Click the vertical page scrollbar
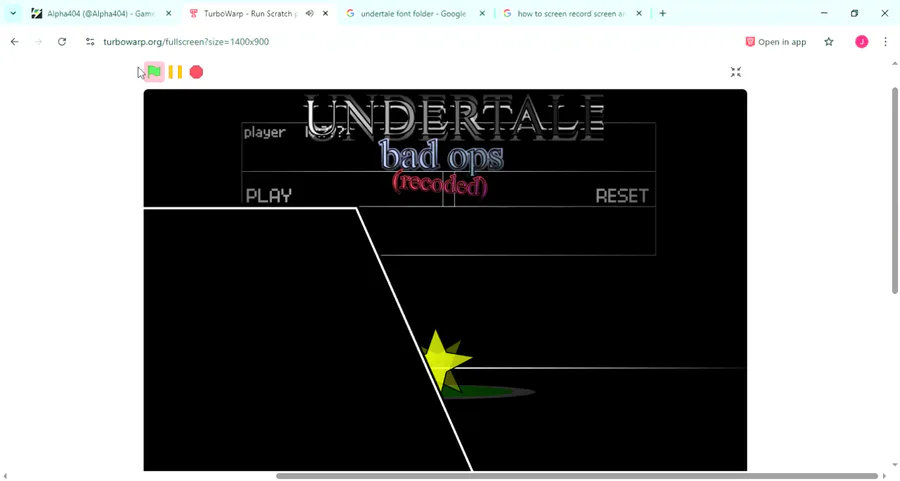900x481 pixels. pyautogui.click(x=895, y=190)
